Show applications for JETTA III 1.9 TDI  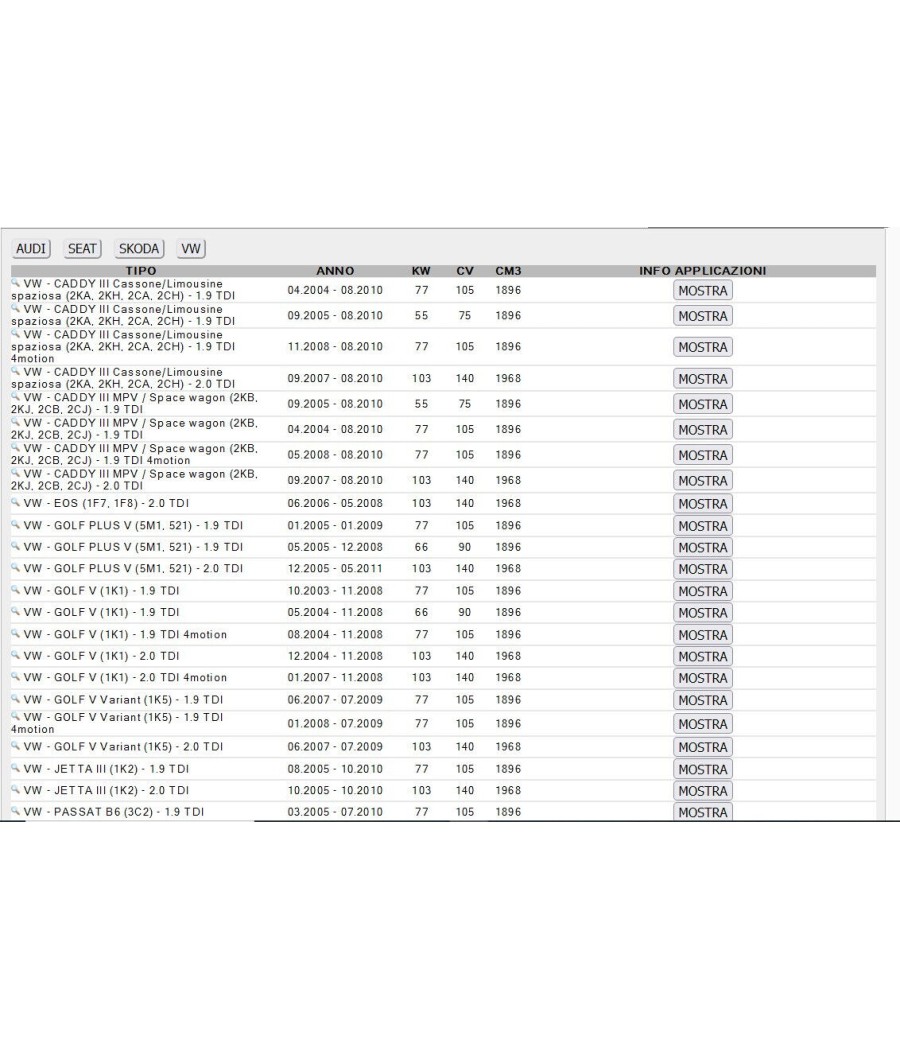pyautogui.click(x=702, y=769)
